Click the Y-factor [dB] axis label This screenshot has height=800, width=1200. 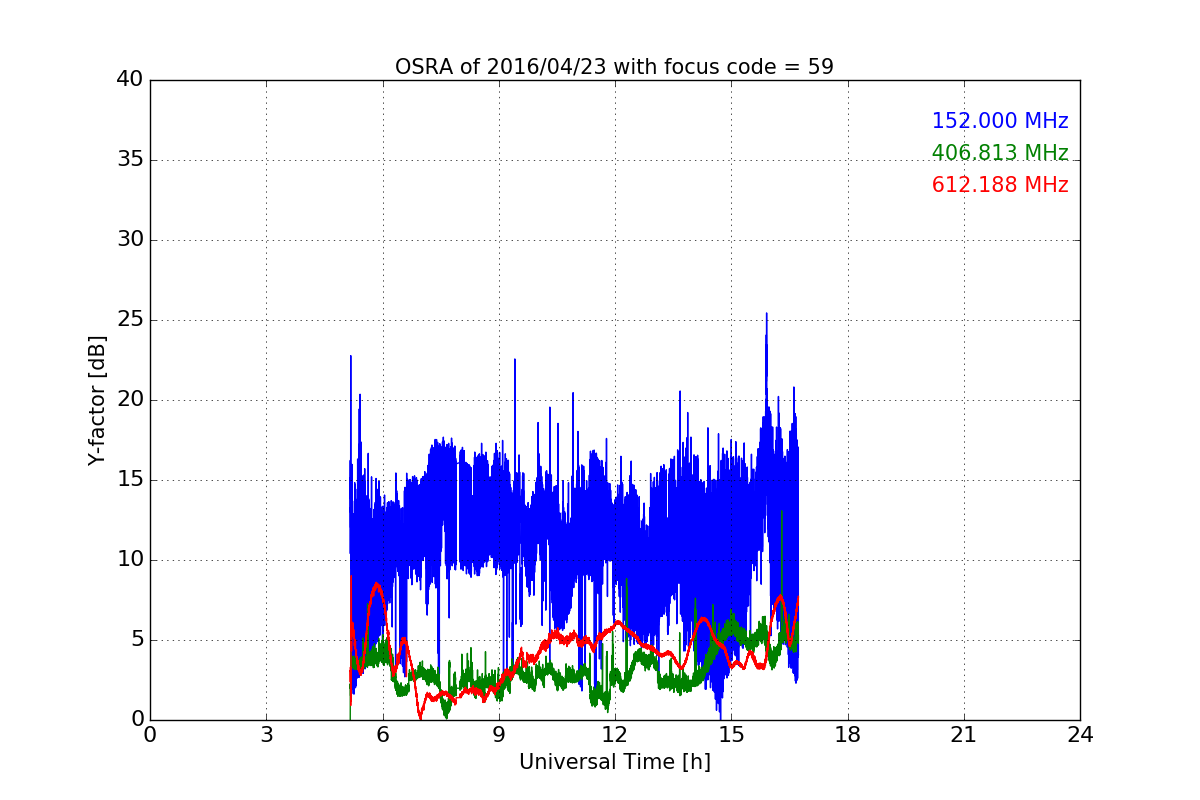click(97, 400)
